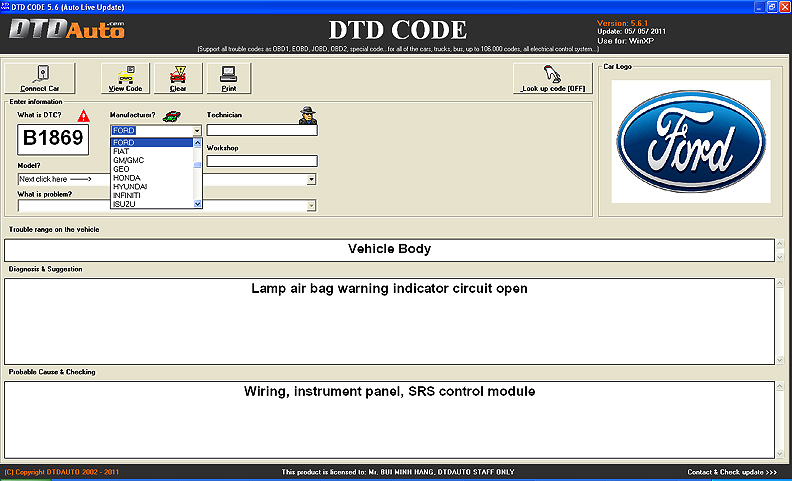Restore down the DTD CODE window
Viewport: 792px width, 481px height.
pos(772,7)
